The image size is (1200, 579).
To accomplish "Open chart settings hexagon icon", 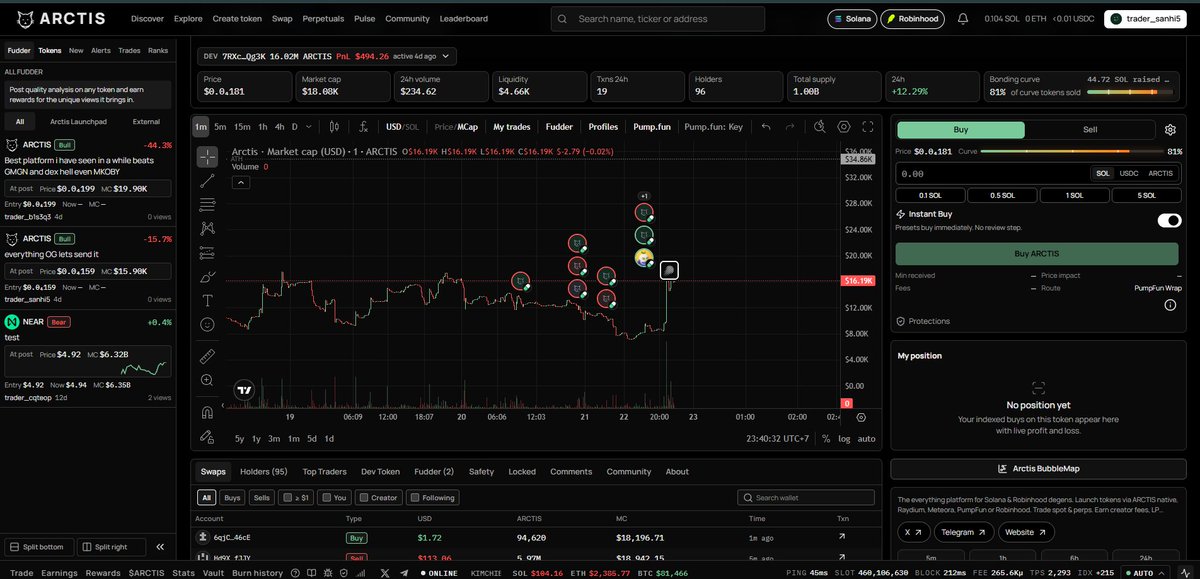I will [844, 127].
